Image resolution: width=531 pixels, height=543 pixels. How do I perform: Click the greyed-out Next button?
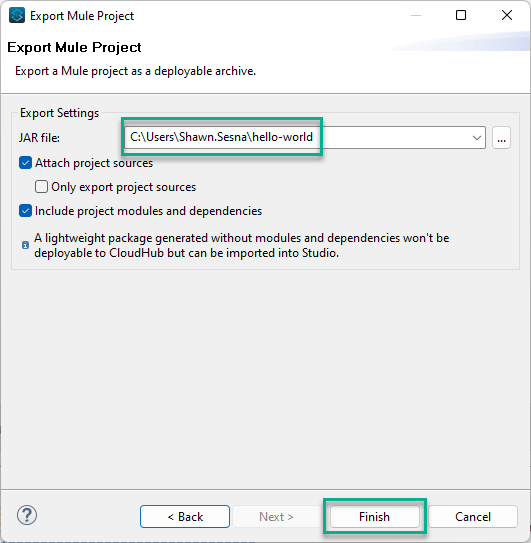[276, 517]
